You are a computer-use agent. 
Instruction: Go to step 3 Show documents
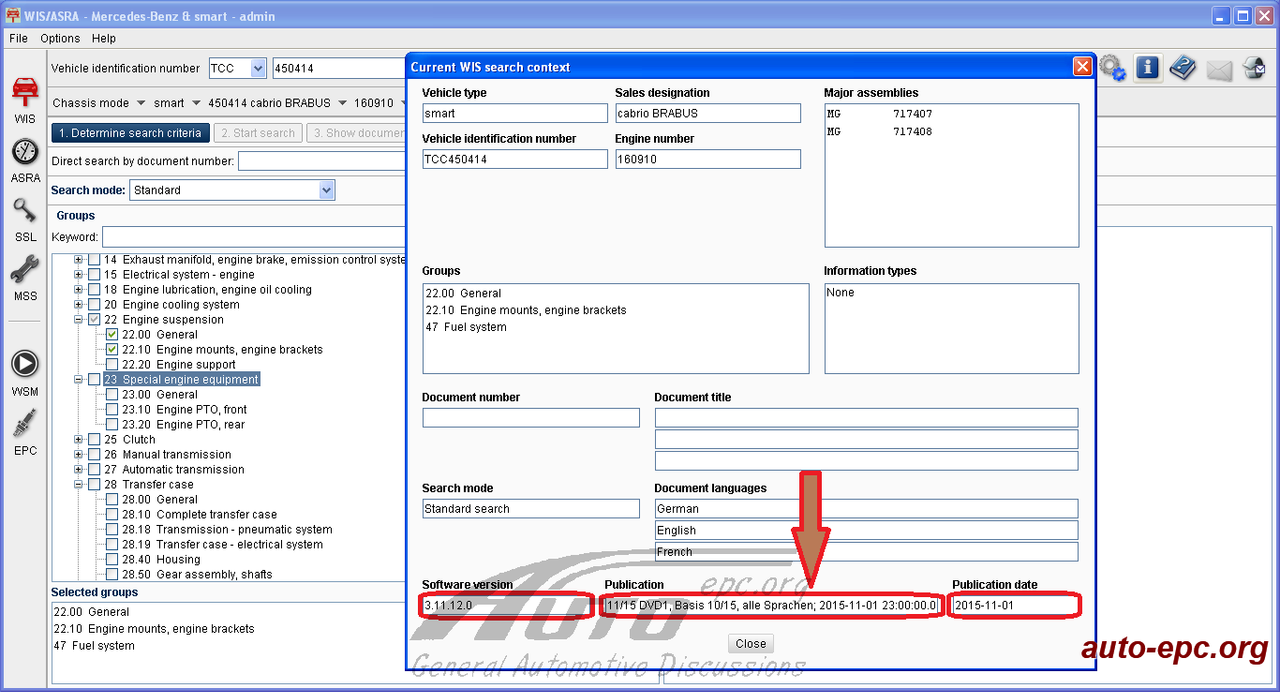pyautogui.click(x=356, y=133)
